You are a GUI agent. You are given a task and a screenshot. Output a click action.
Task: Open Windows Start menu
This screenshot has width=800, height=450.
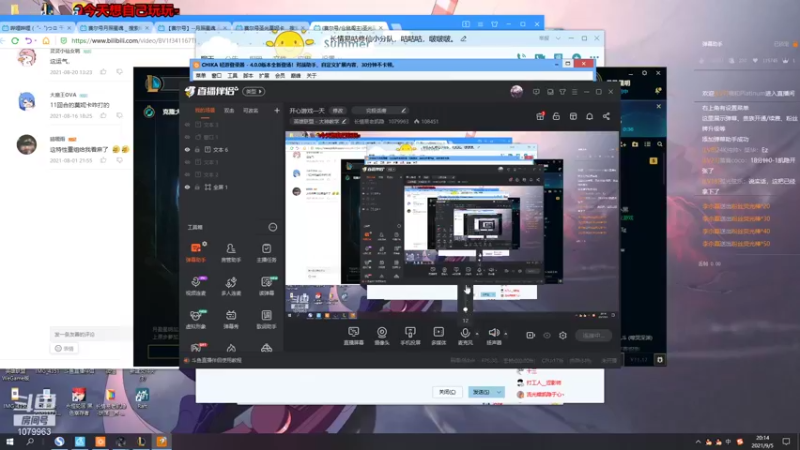(x=10, y=441)
